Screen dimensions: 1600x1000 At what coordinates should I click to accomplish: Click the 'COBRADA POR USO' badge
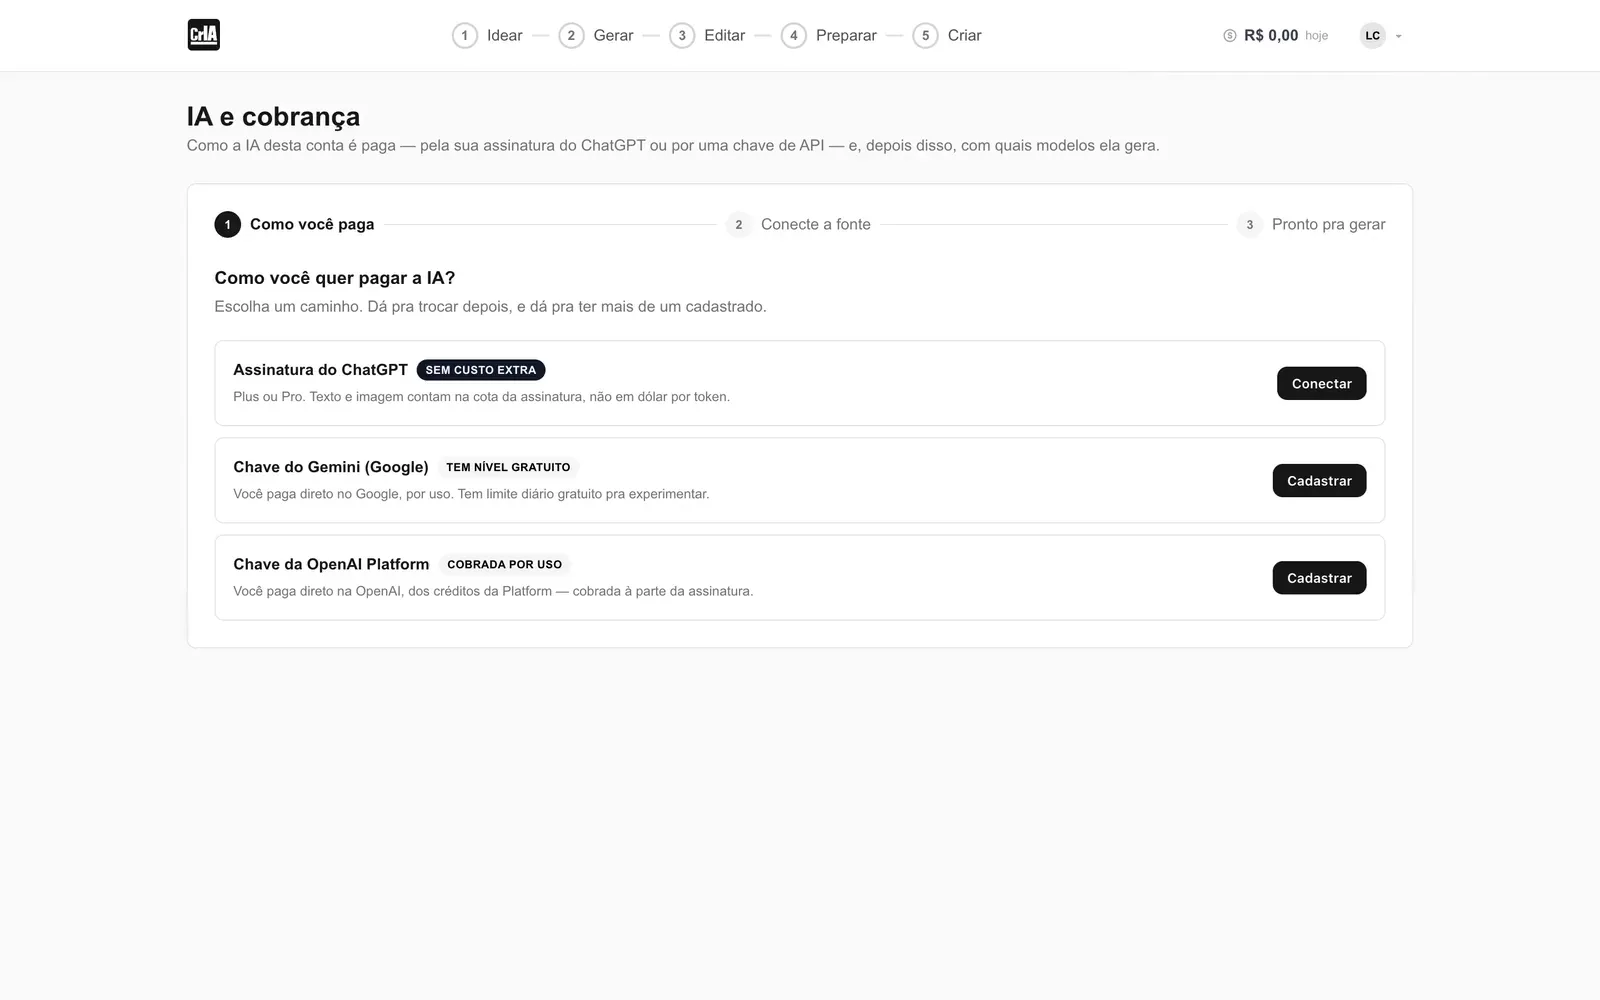coord(504,564)
